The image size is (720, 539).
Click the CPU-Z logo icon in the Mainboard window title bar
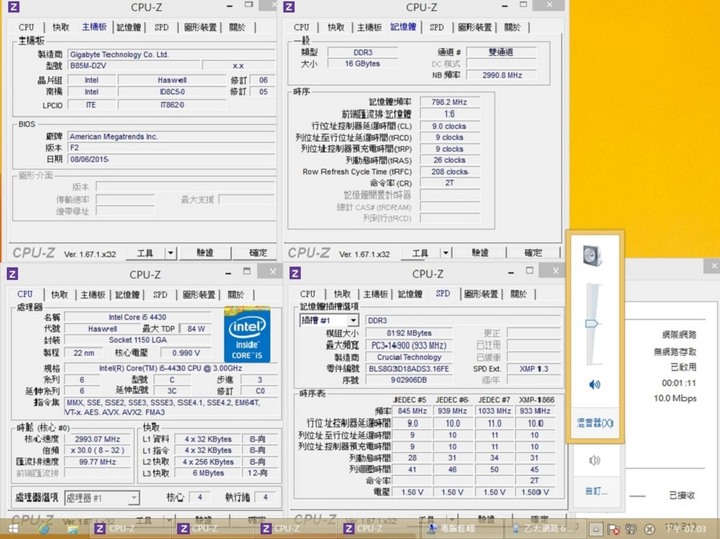click(x=14, y=7)
